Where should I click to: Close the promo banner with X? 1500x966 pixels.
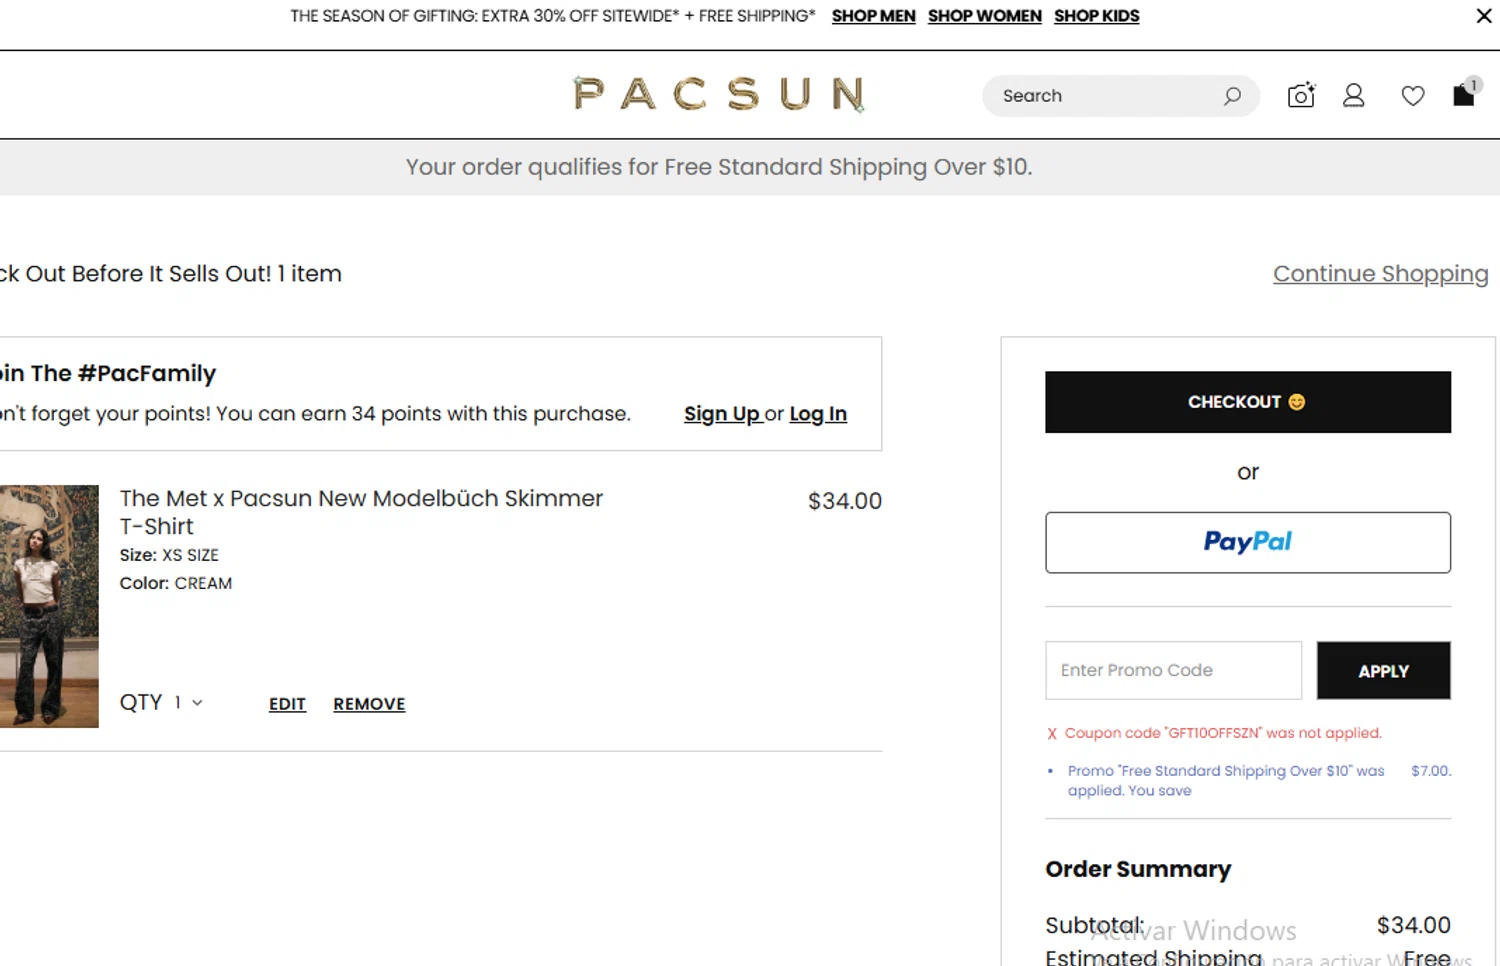click(x=1484, y=16)
